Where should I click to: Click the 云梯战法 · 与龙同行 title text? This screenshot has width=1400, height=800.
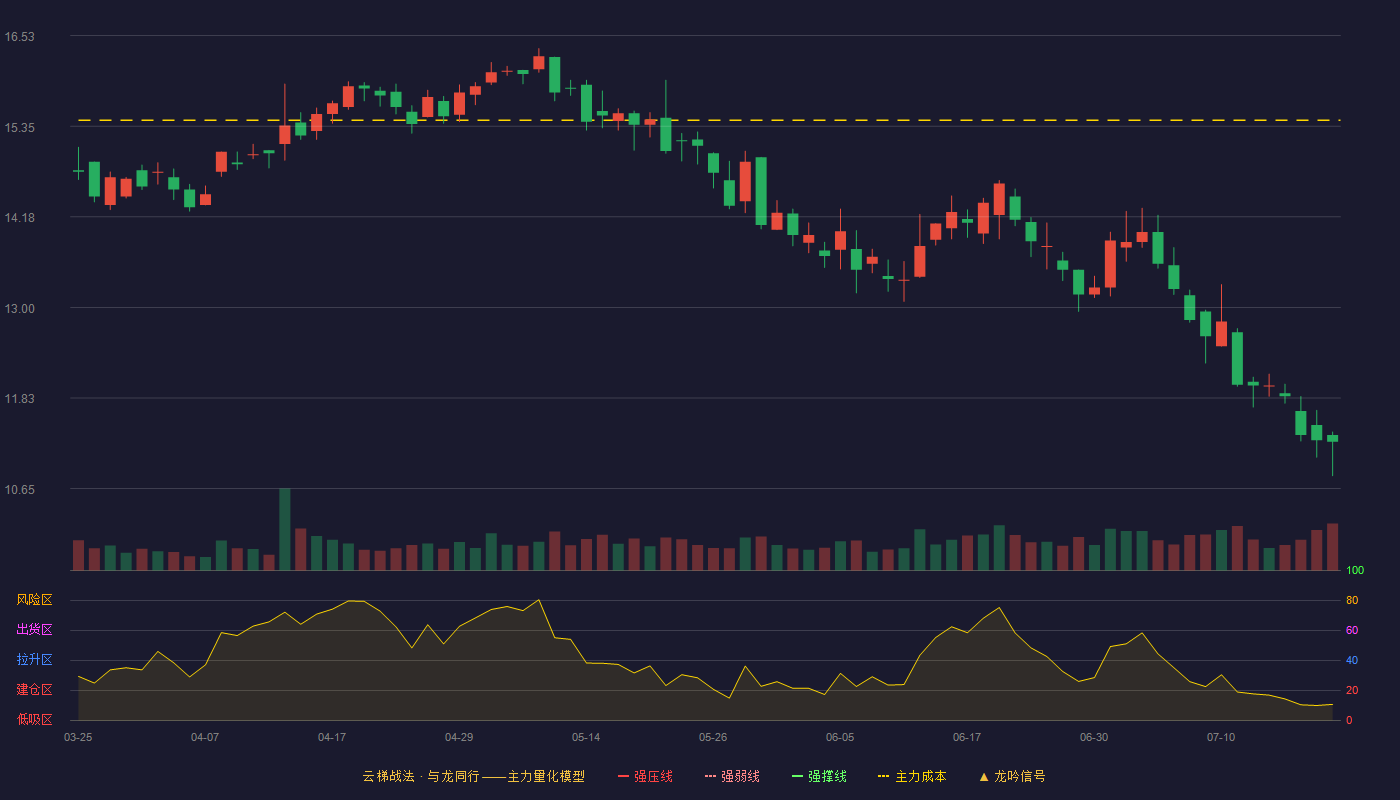pos(421,776)
